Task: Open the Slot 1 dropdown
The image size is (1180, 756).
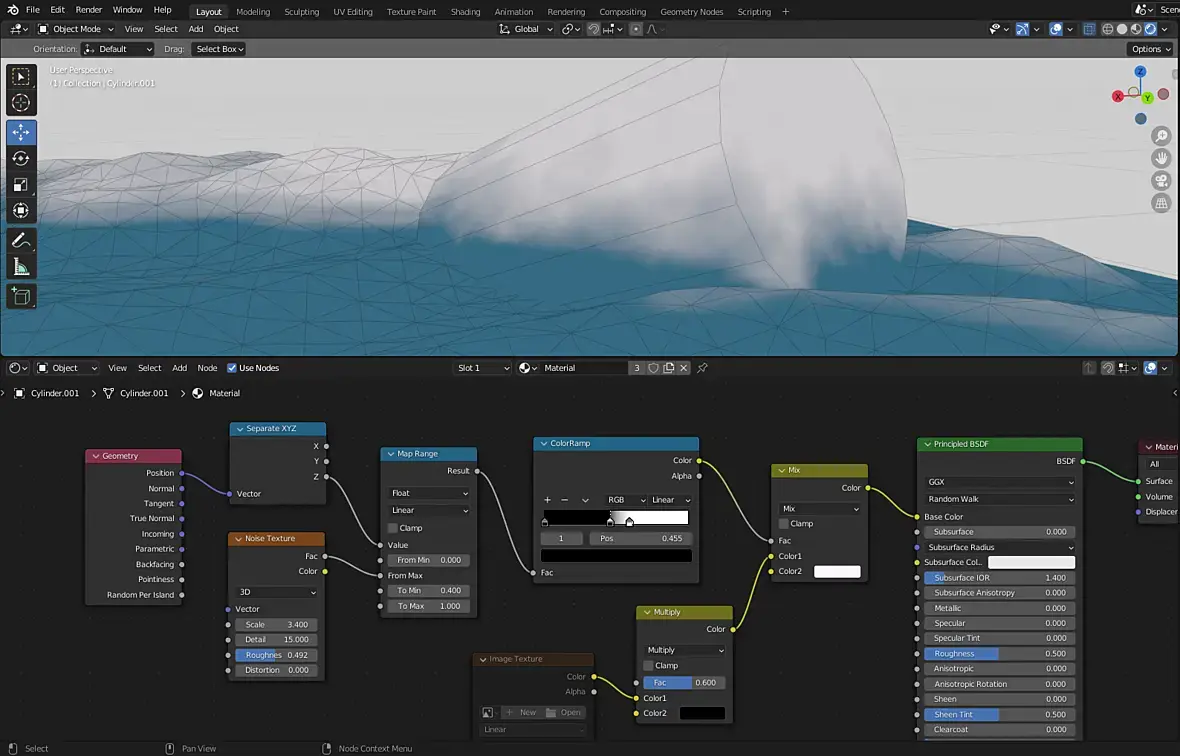Action: [x=483, y=368]
